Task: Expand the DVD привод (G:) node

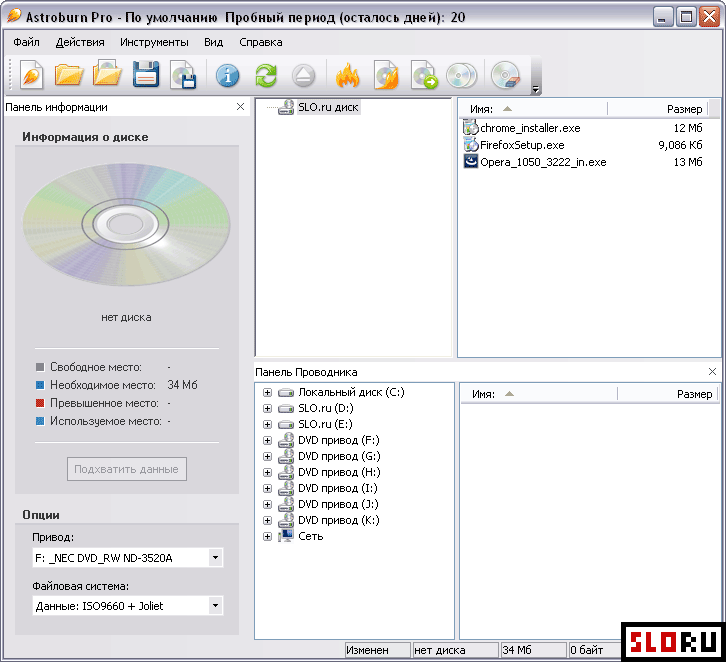Action: pyautogui.click(x=267, y=456)
